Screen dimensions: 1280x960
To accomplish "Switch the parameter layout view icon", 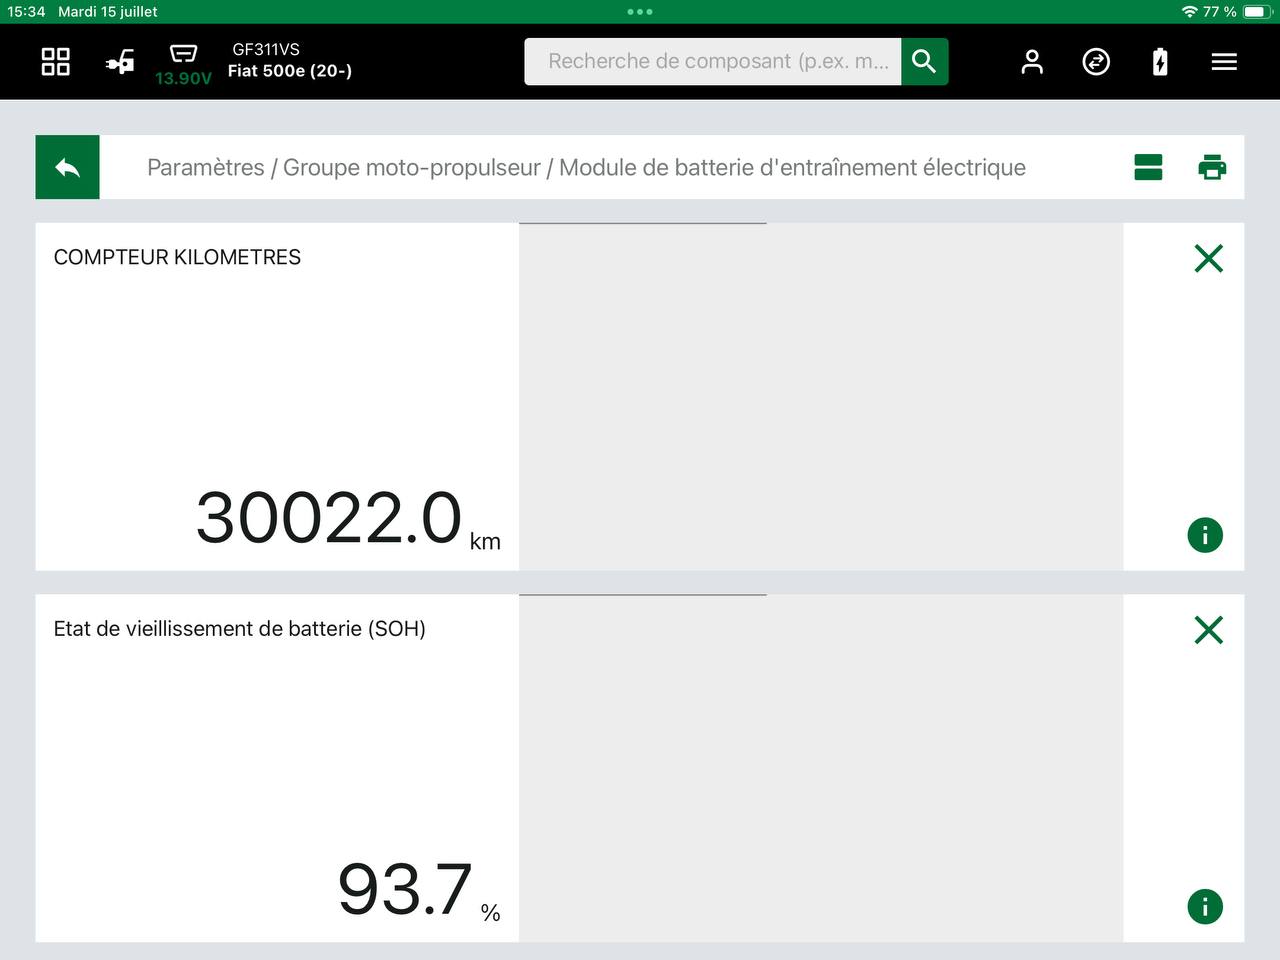I will pyautogui.click(x=1148, y=167).
